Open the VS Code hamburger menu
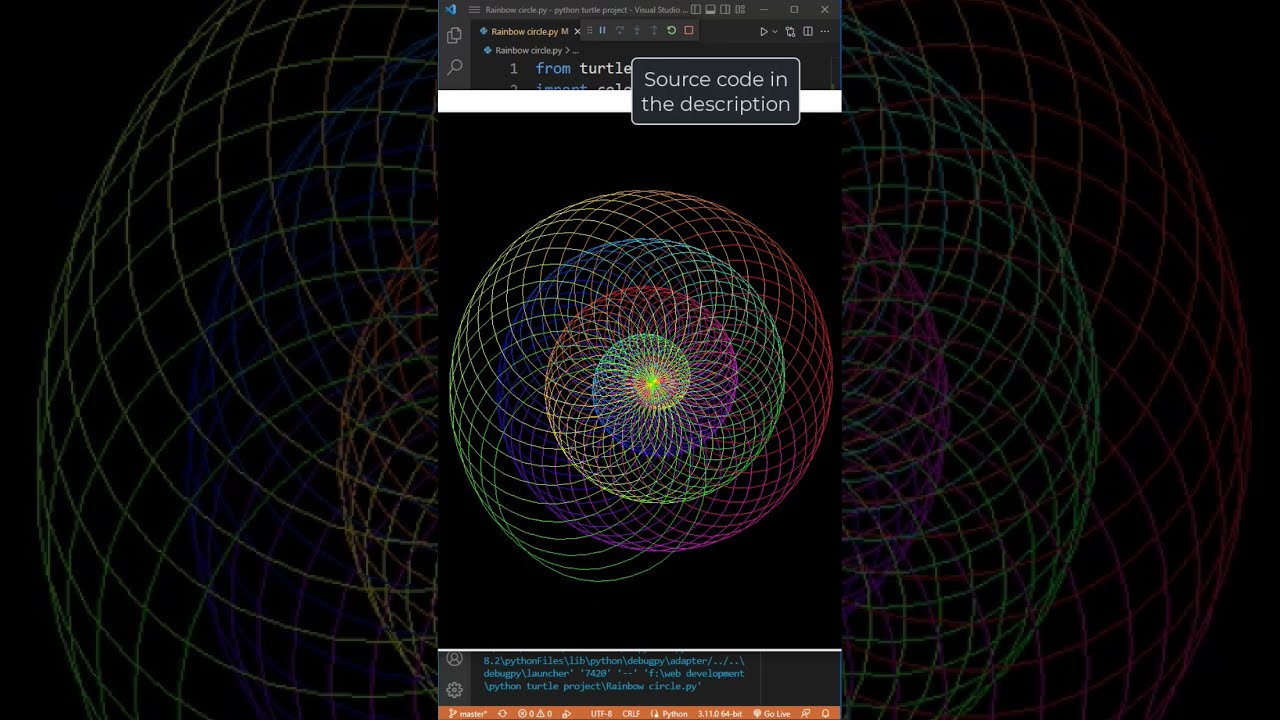The width and height of the screenshot is (1280, 720). coord(474,10)
